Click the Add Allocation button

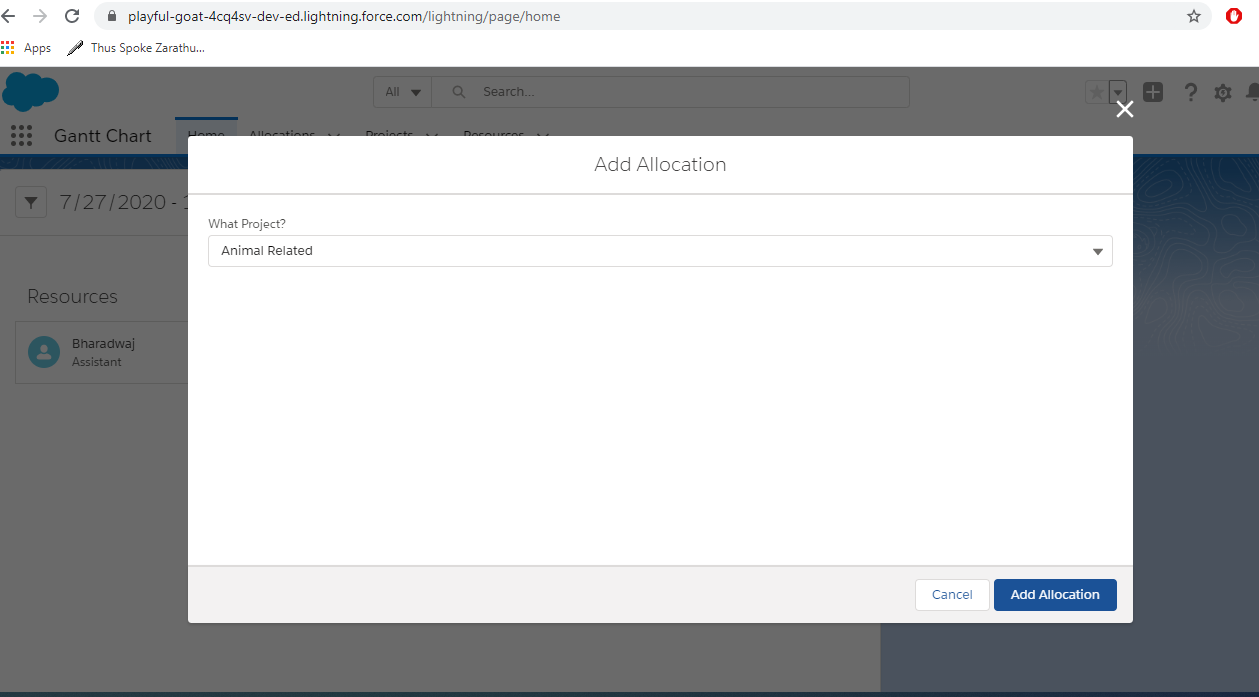coord(1055,594)
